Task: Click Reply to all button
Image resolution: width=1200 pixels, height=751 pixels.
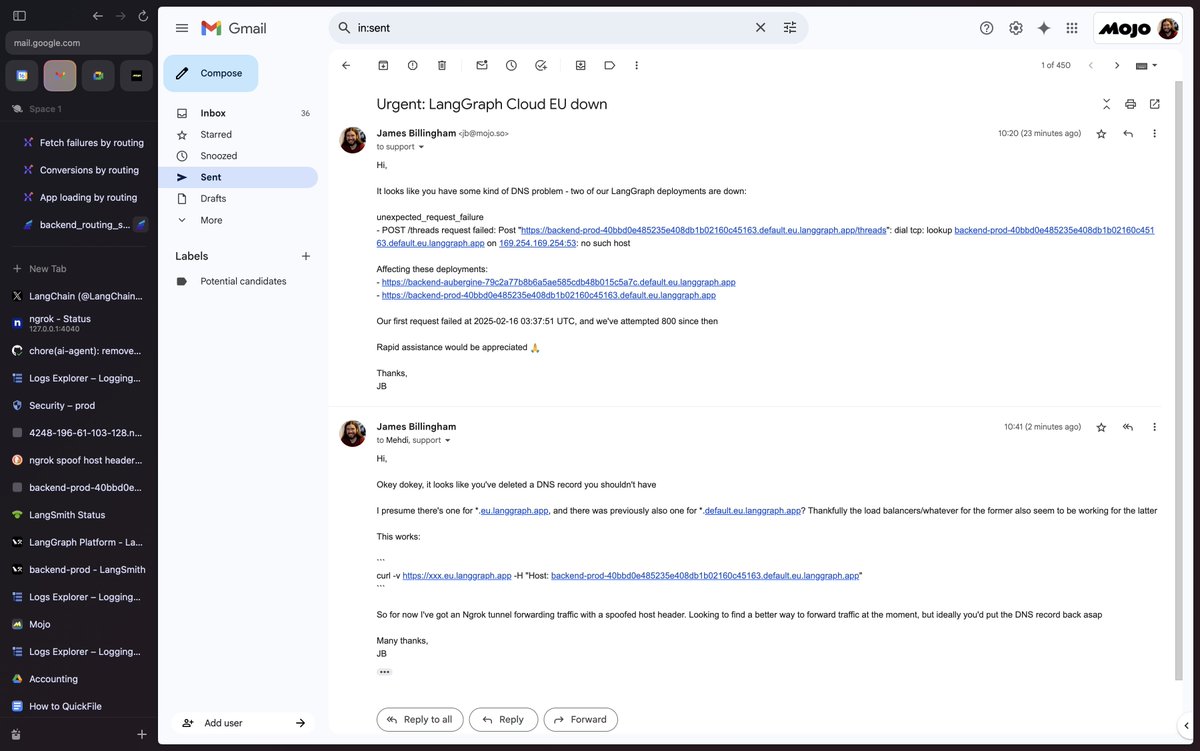Action: [421, 719]
